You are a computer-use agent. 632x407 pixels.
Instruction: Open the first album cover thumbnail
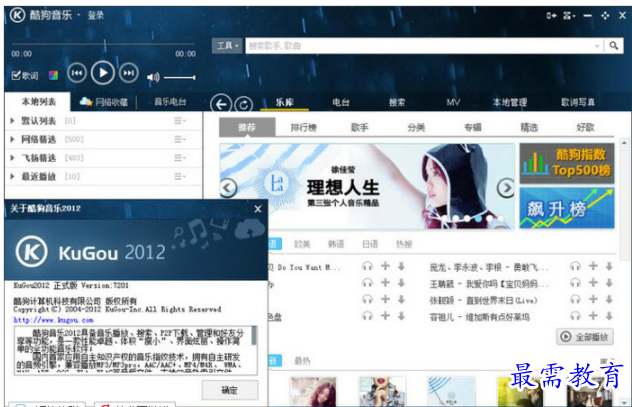313,391
